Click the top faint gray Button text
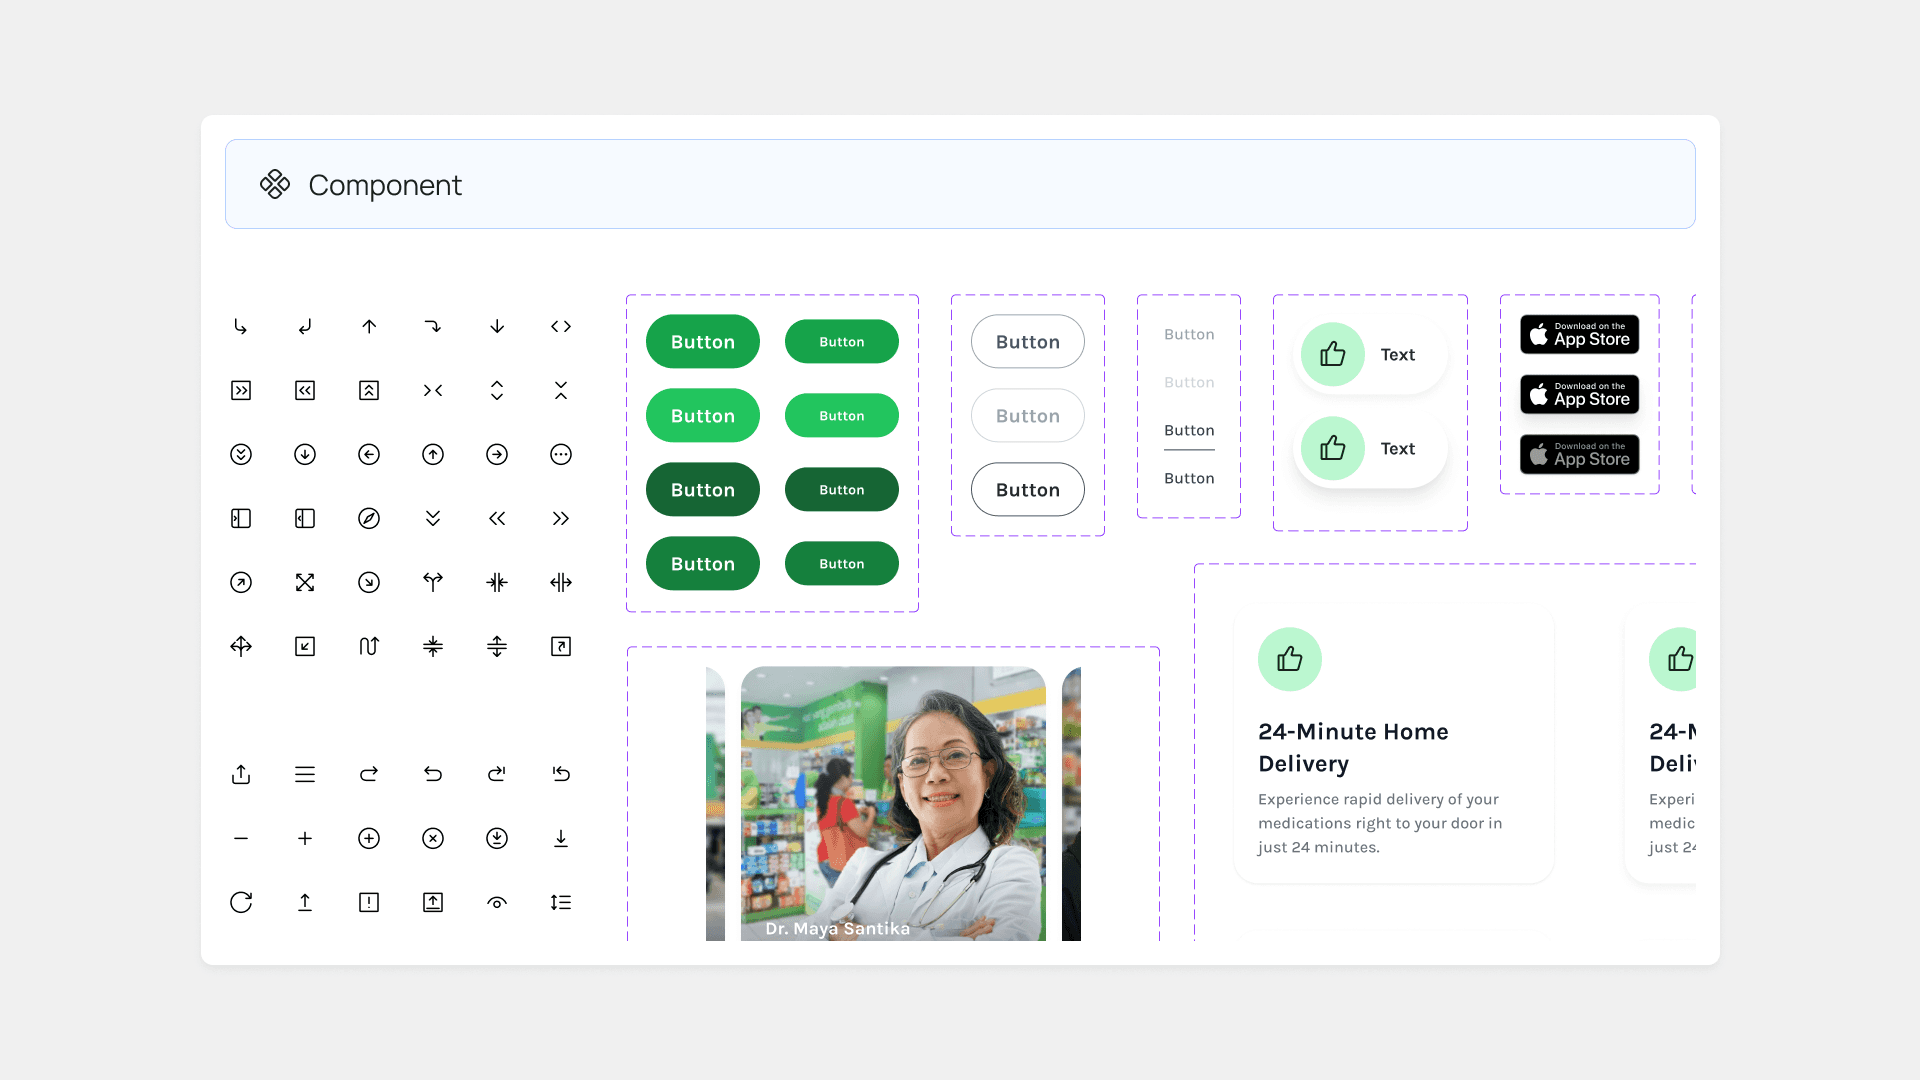This screenshot has width=1920, height=1080. (1189, 334)
